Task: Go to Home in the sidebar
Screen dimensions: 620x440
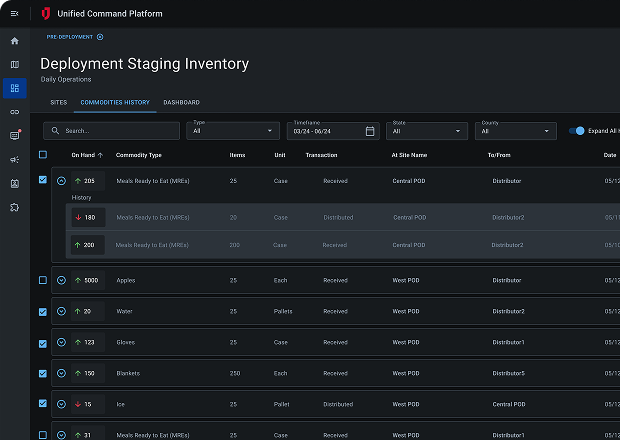Action: (x=14, y=41)
